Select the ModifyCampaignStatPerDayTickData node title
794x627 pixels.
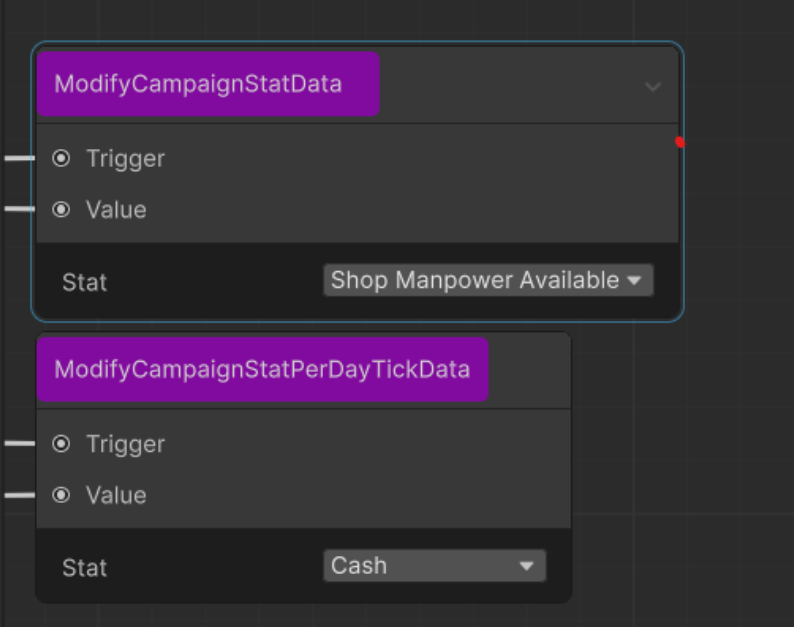tap(262, 370)
